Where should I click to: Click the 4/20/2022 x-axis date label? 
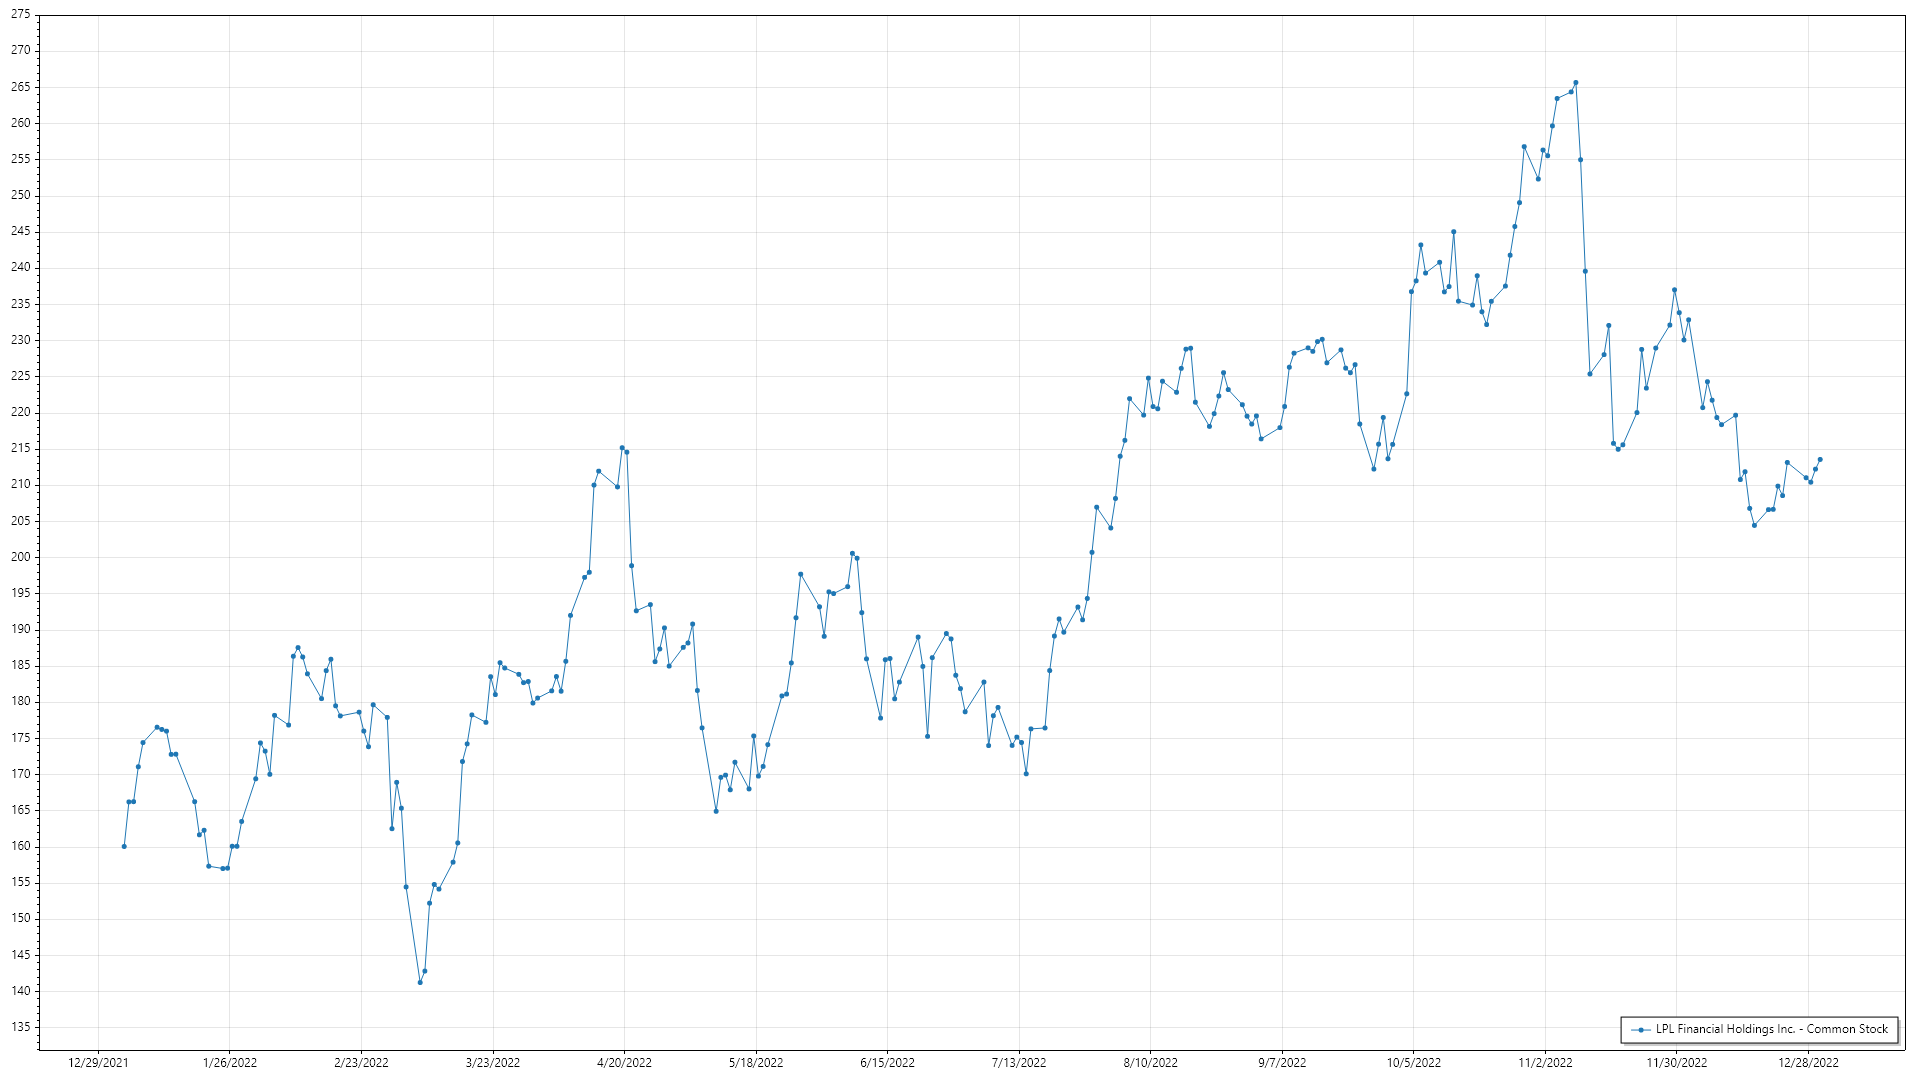tap(624, 1063)
